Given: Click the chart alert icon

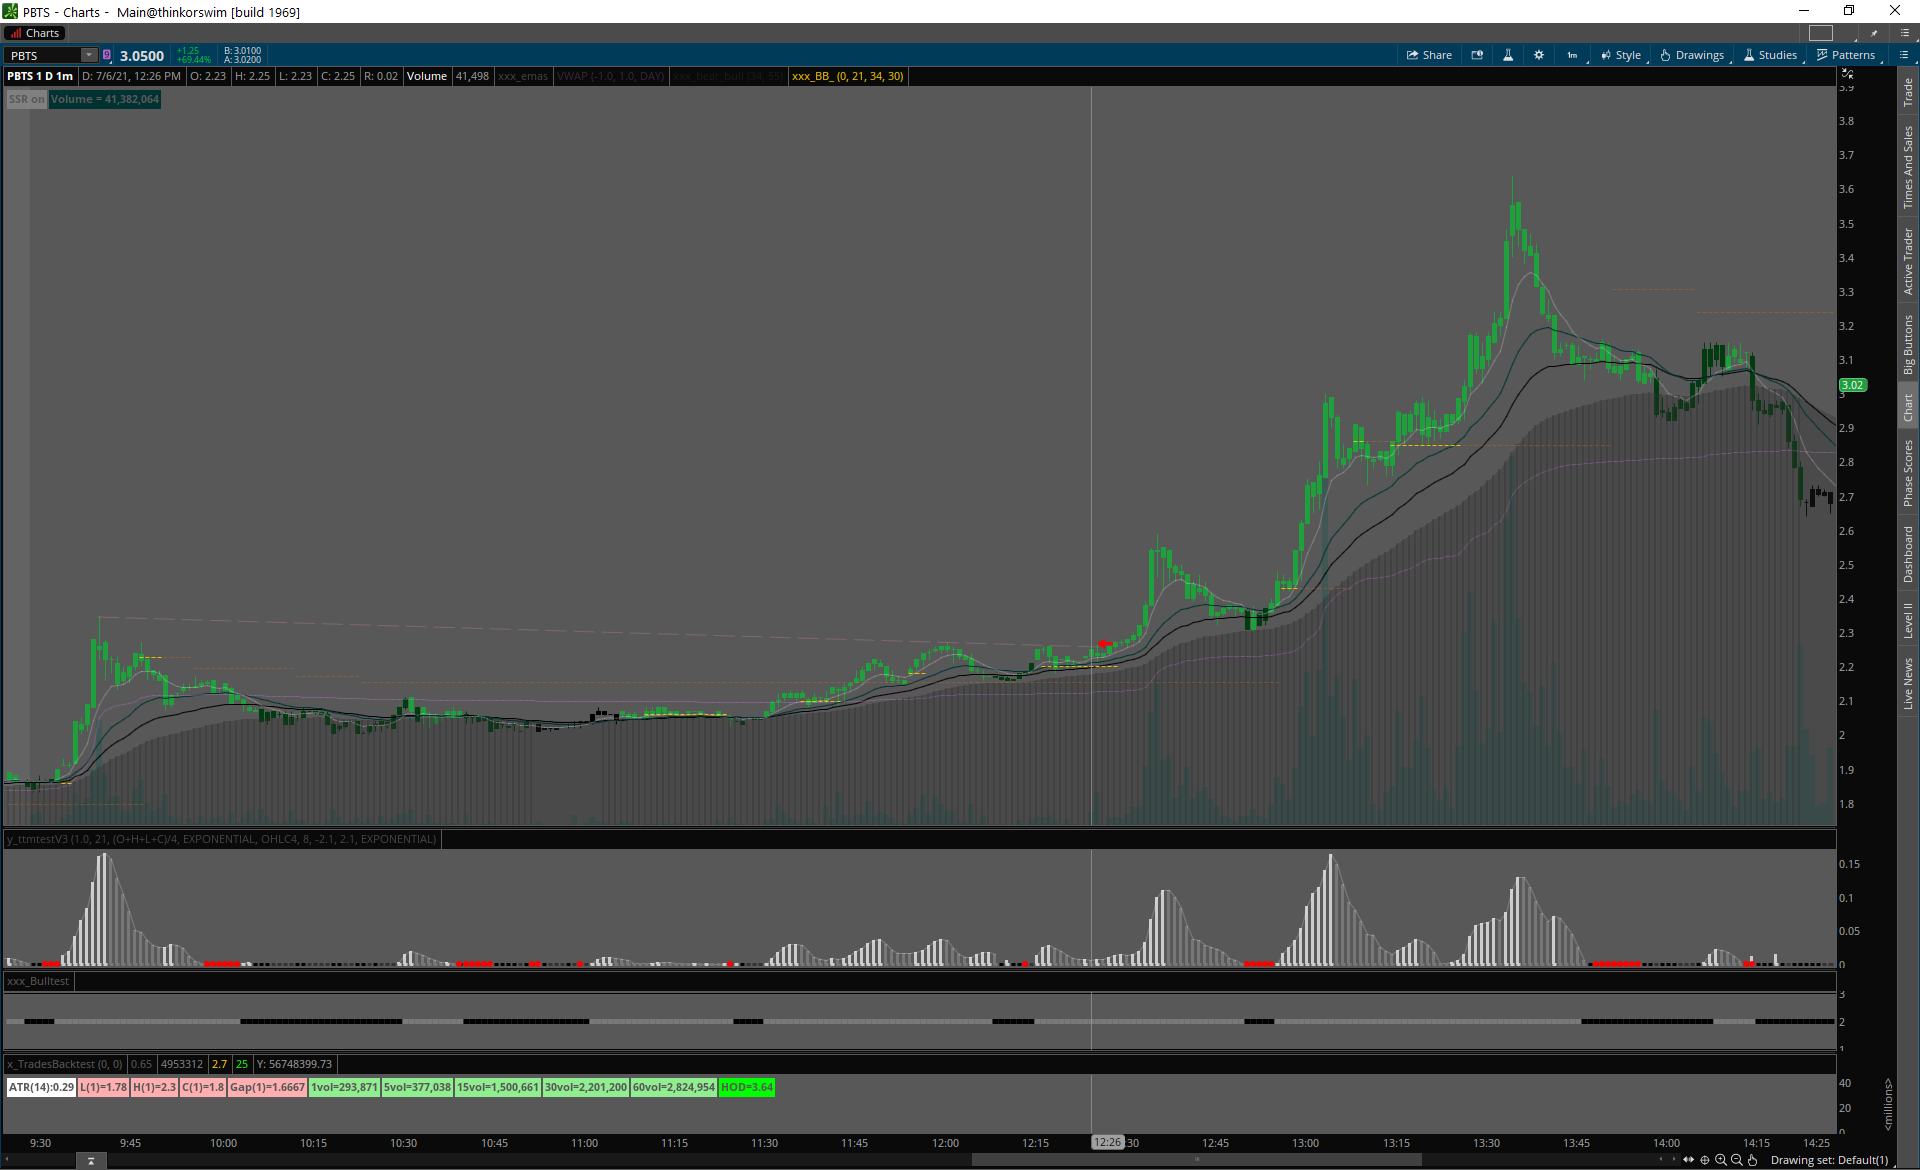Looking at the screenshot, I should [1477, 55].
